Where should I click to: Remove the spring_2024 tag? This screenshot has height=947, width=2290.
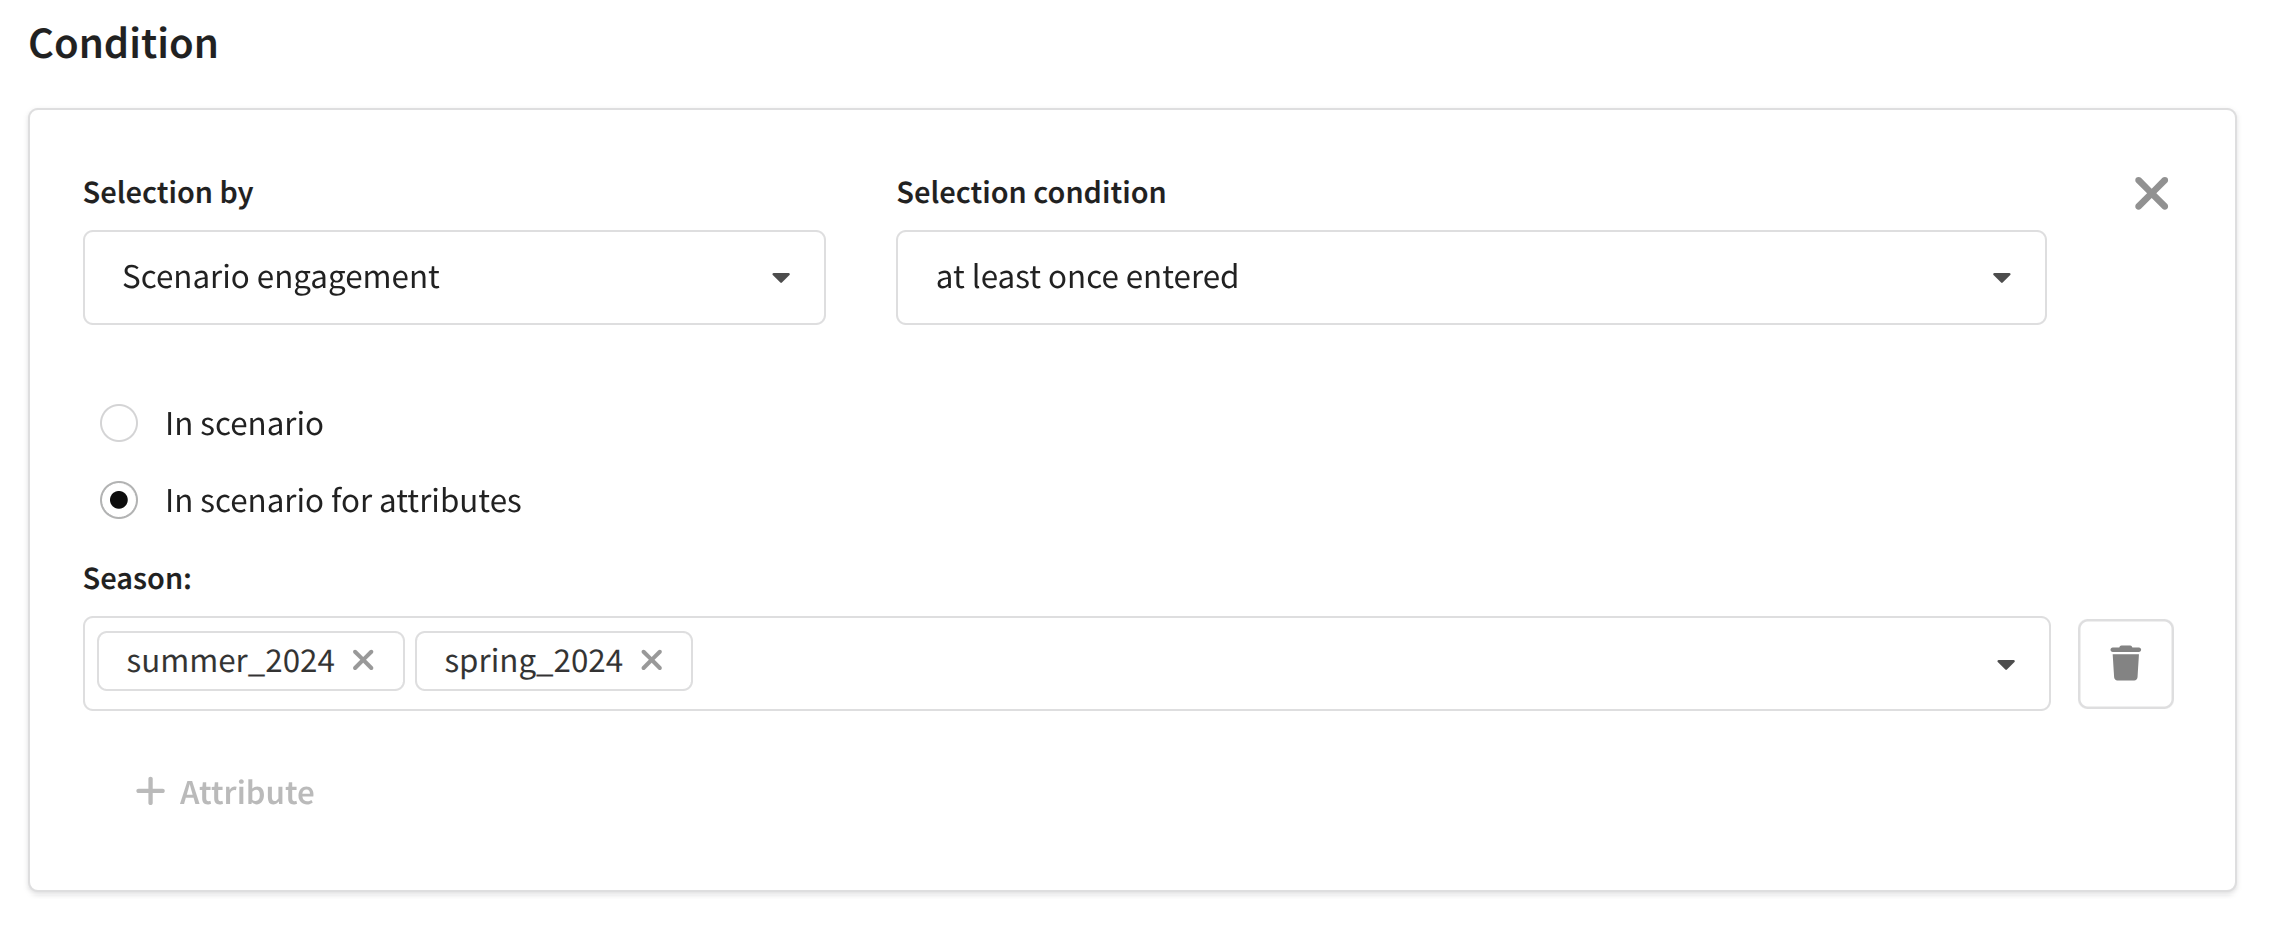(652, 660)
